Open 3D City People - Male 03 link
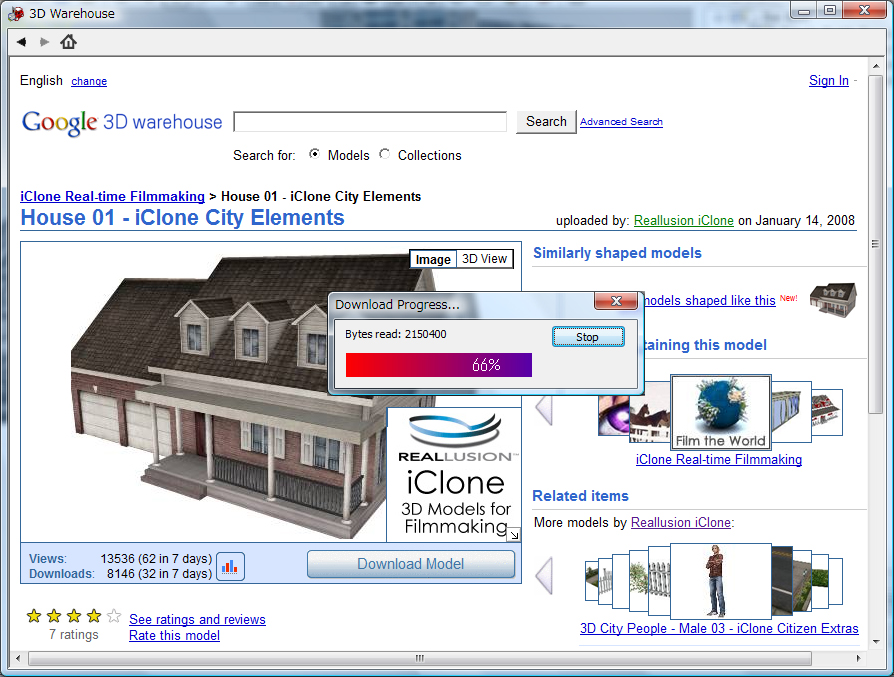 [x=719, y=628]
